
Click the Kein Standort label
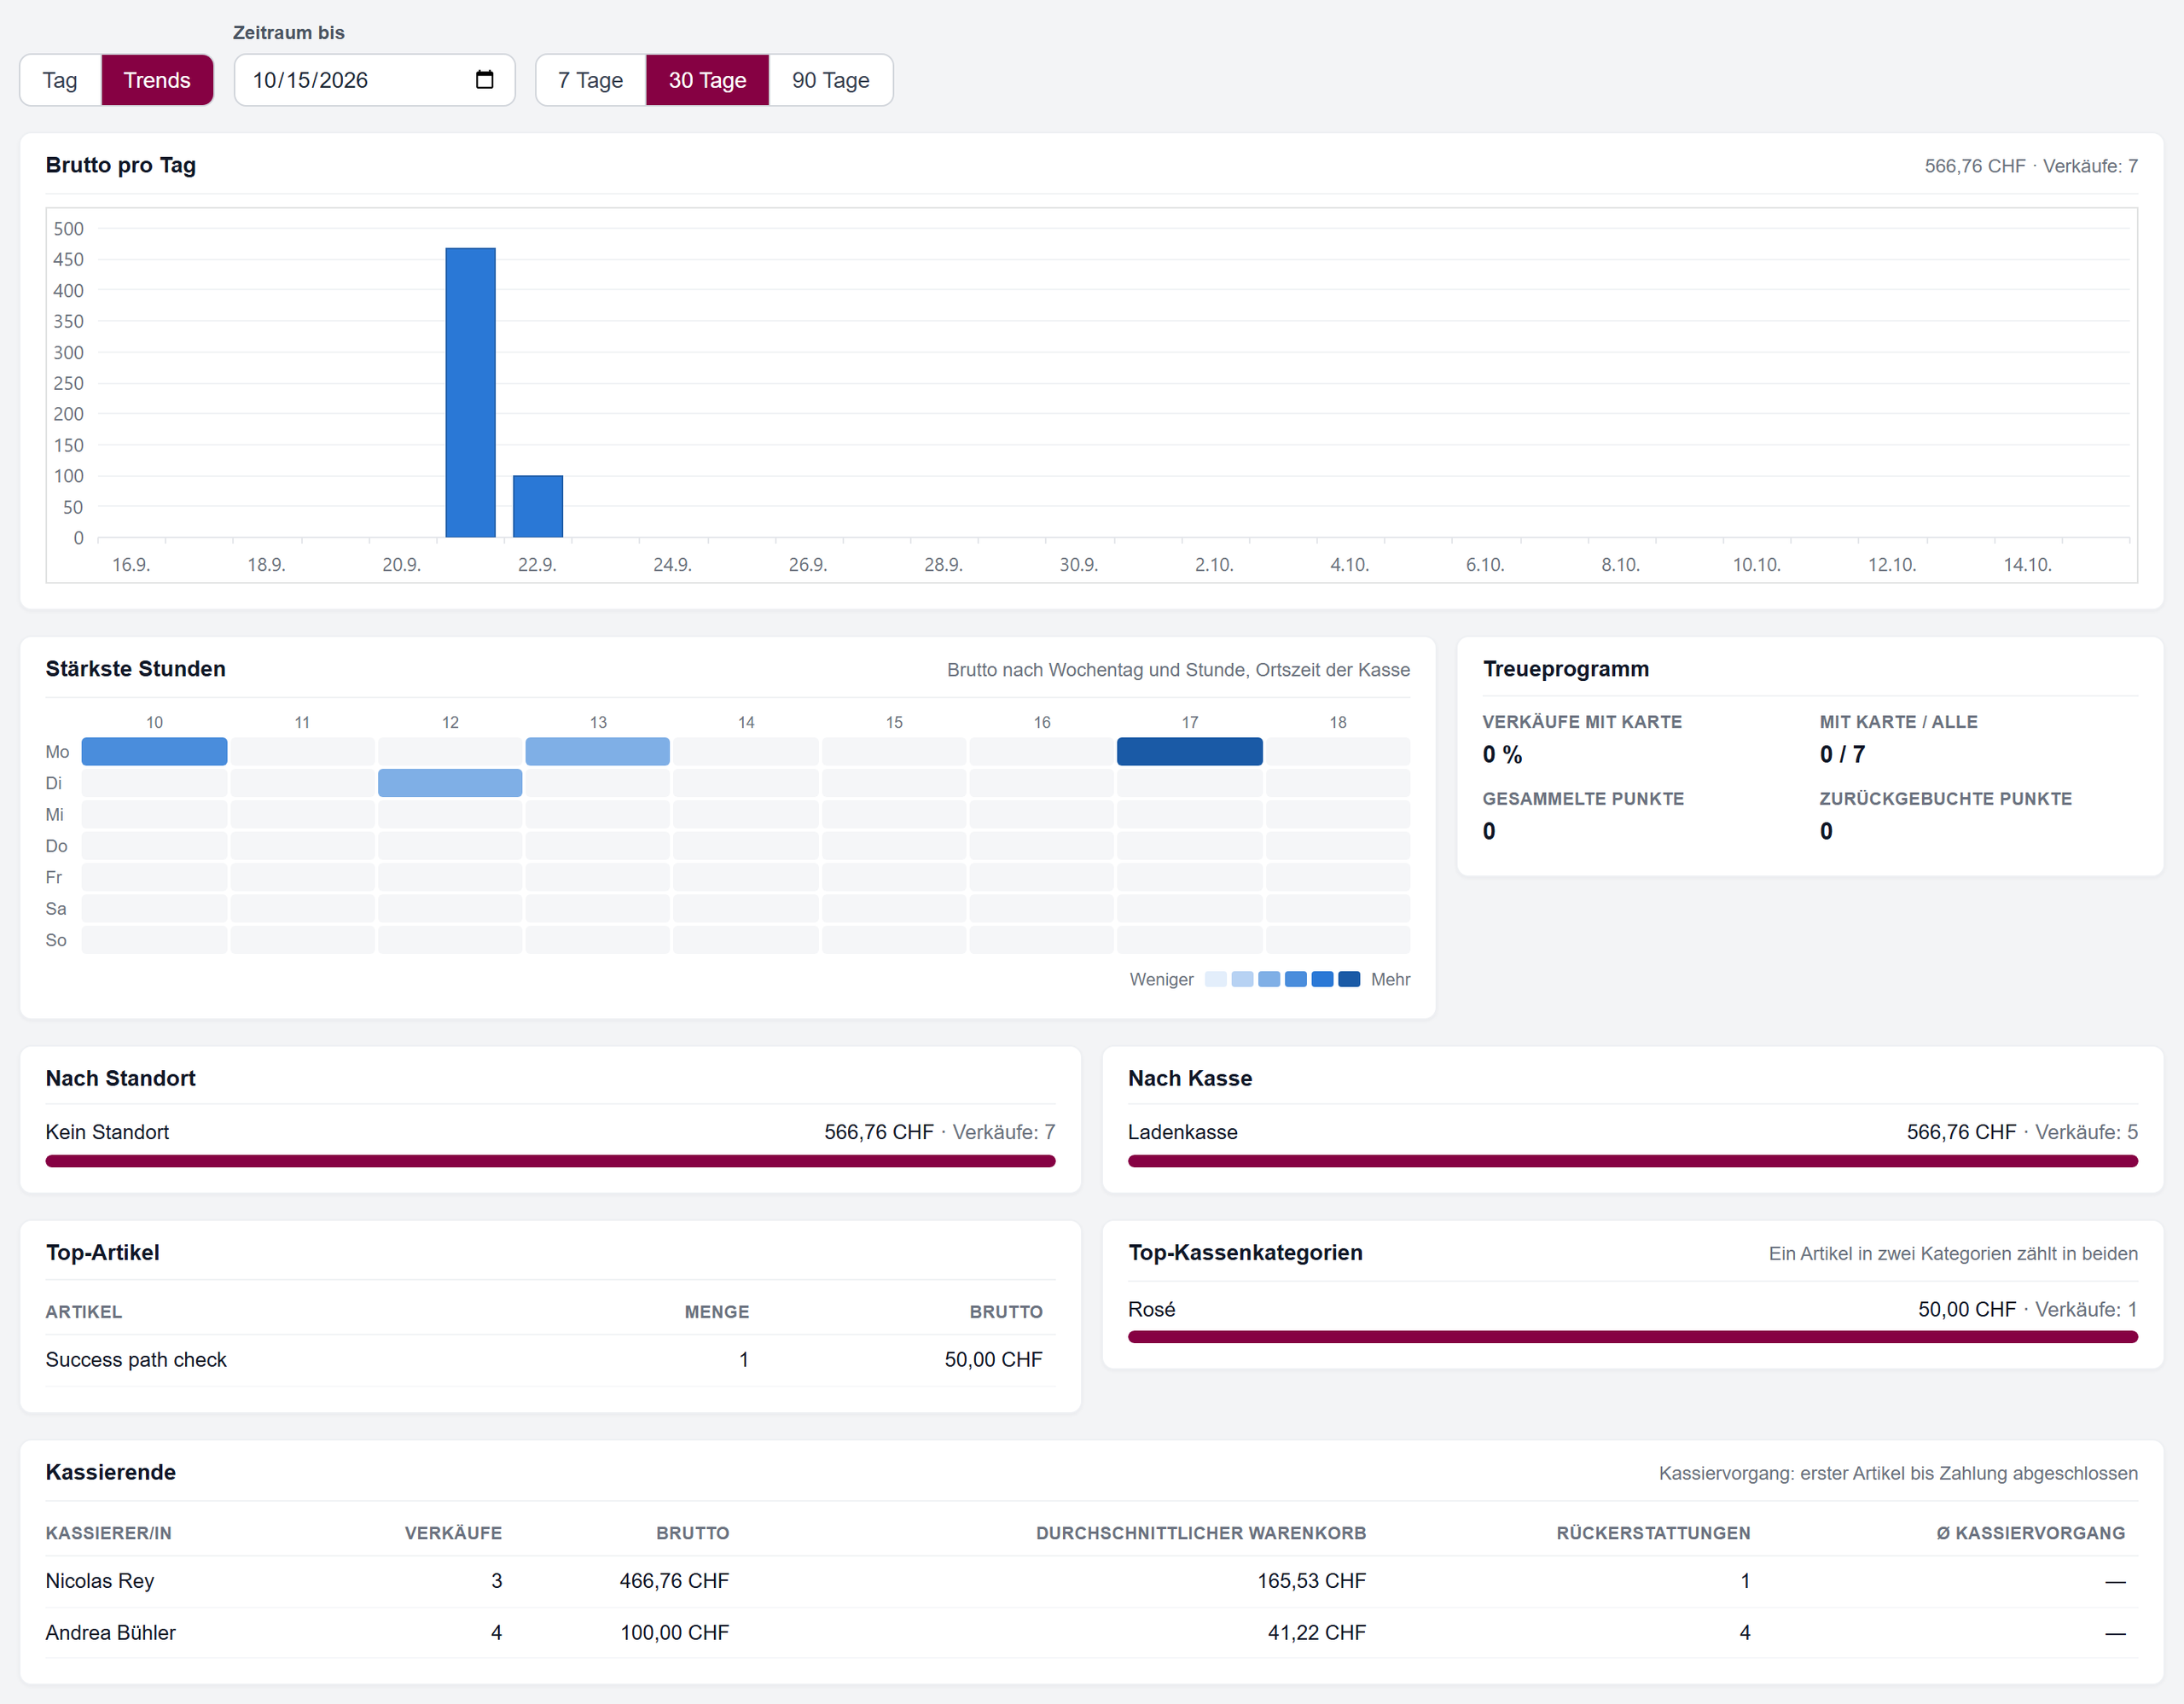pyautogui.click(x=107, y=1132)
